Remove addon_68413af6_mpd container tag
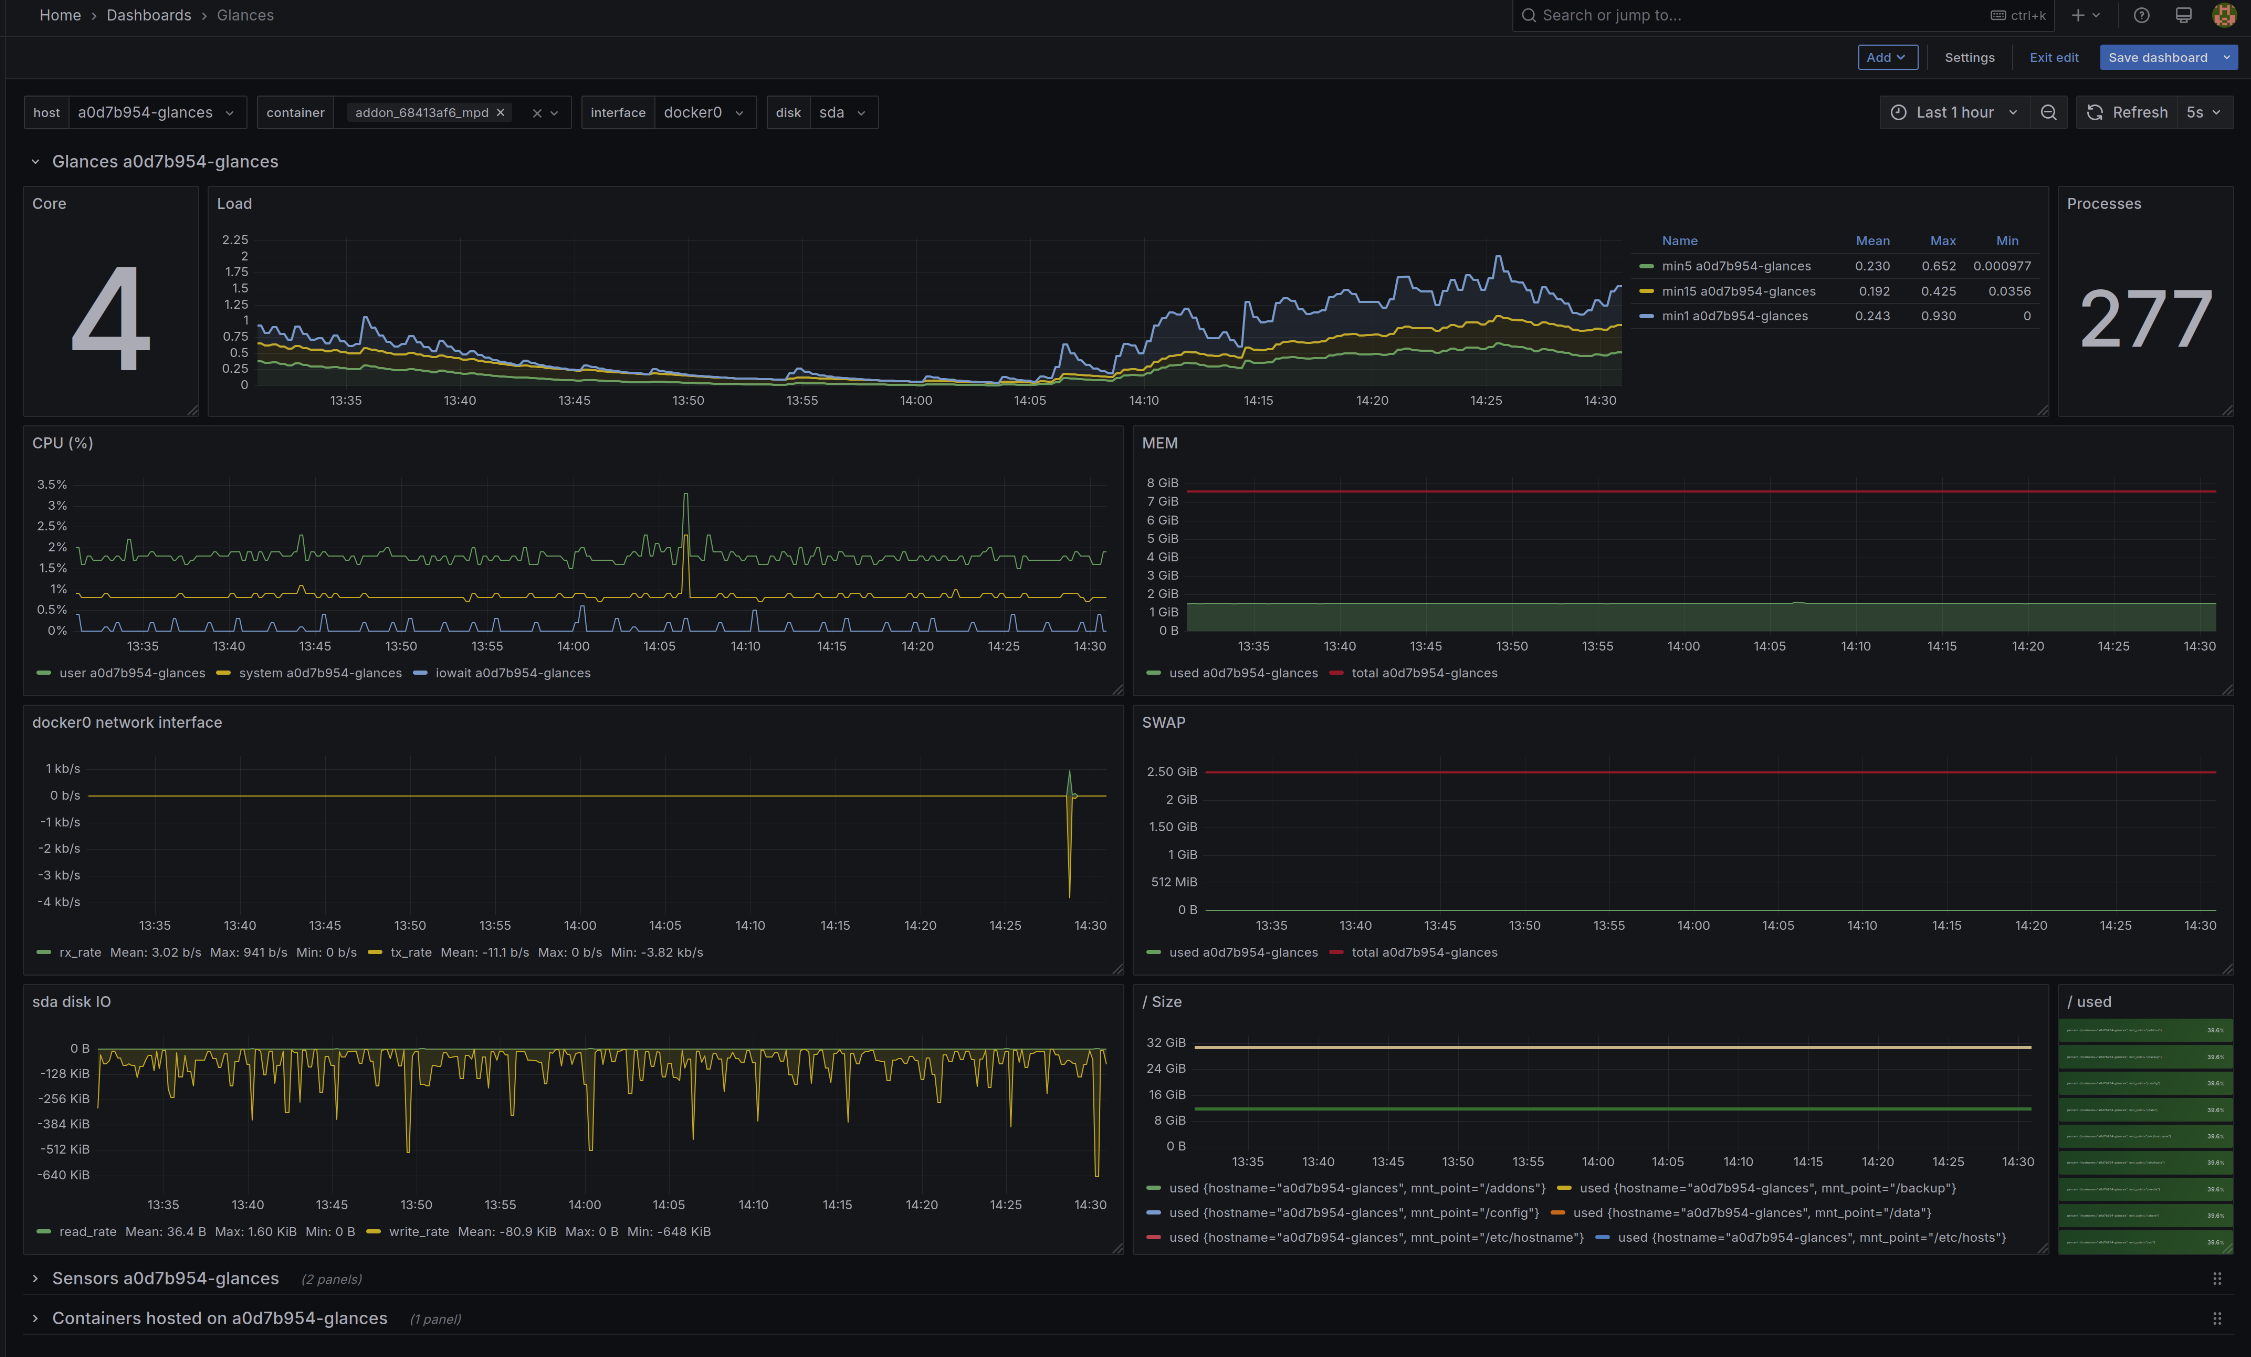This screenshot has width=2251, height=1357. pyautogui.click(x=501, y=113)
